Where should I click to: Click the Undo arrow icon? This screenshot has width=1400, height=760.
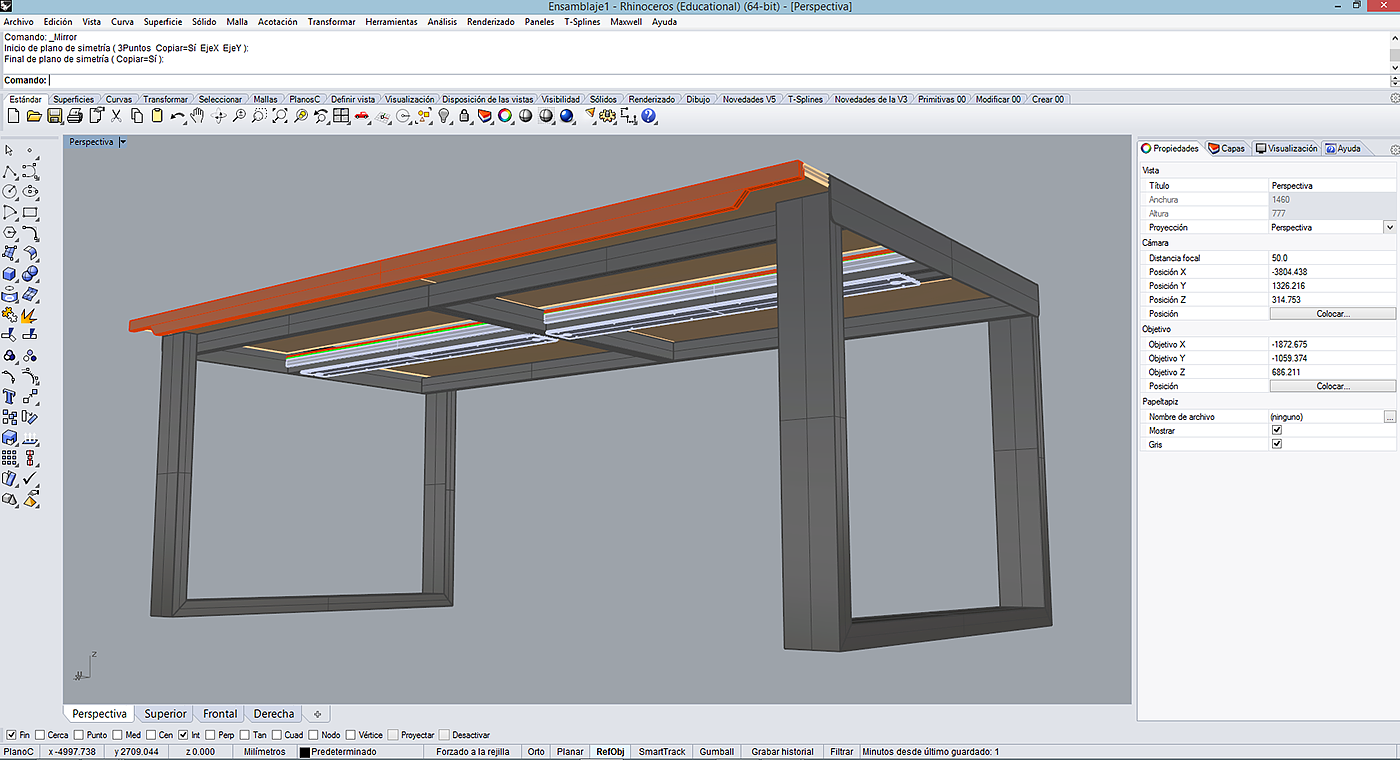[177, 116]
